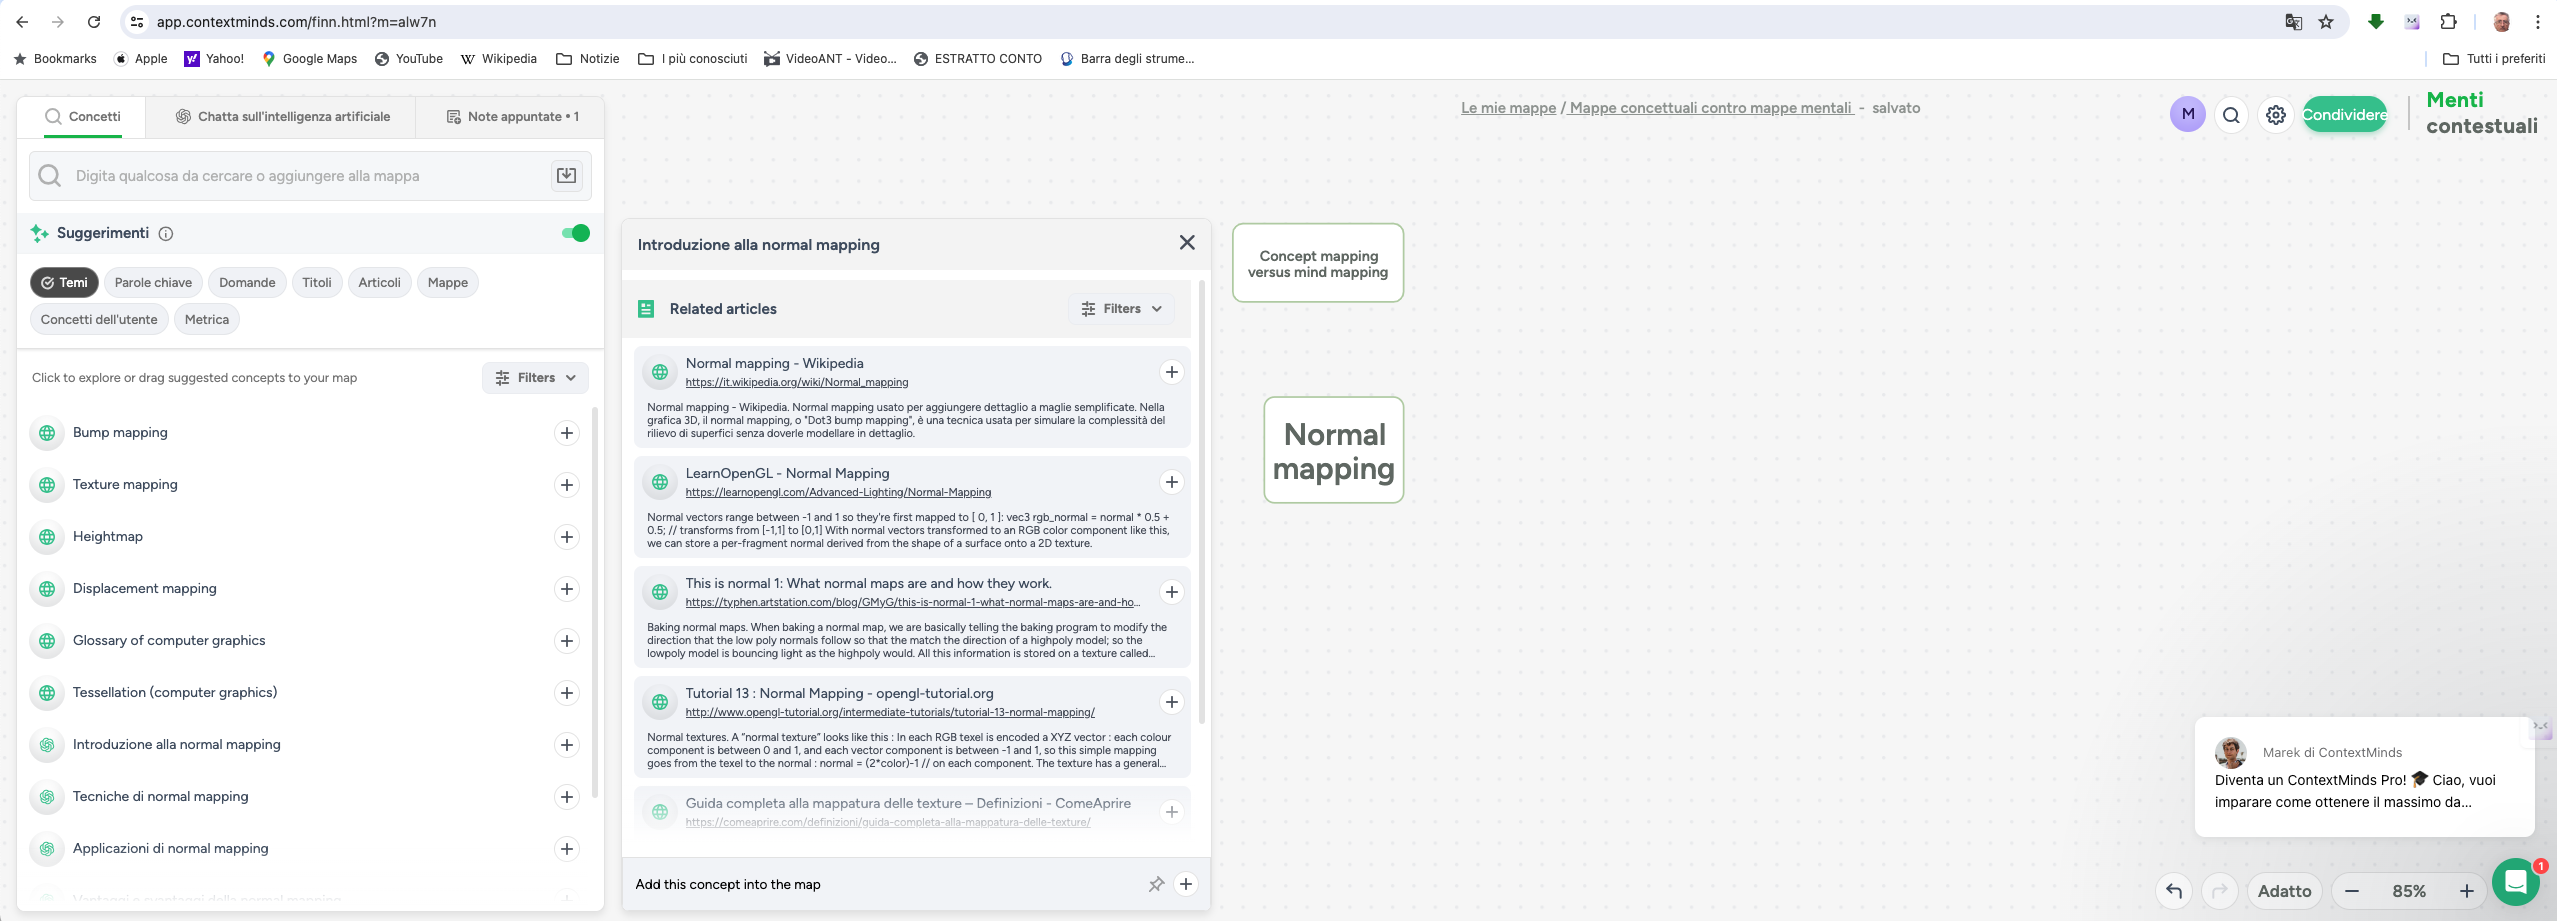Image resolution: width=2557 pixels, height=921 pixels.
Task: Open the Wikipedia Normal_mapping link
Action: tap(796, 382)
